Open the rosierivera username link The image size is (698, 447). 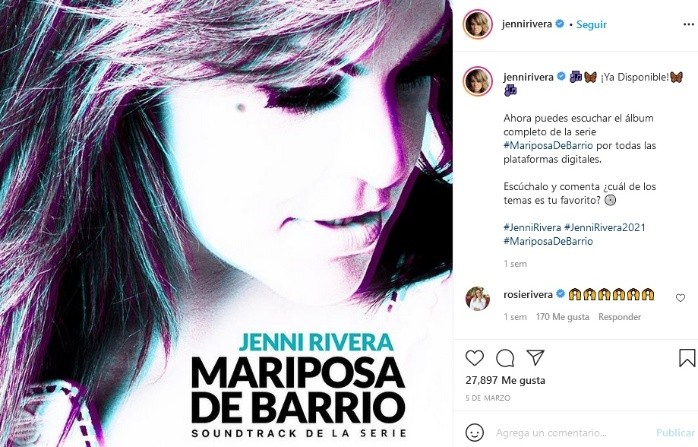[x=528, y=294]
